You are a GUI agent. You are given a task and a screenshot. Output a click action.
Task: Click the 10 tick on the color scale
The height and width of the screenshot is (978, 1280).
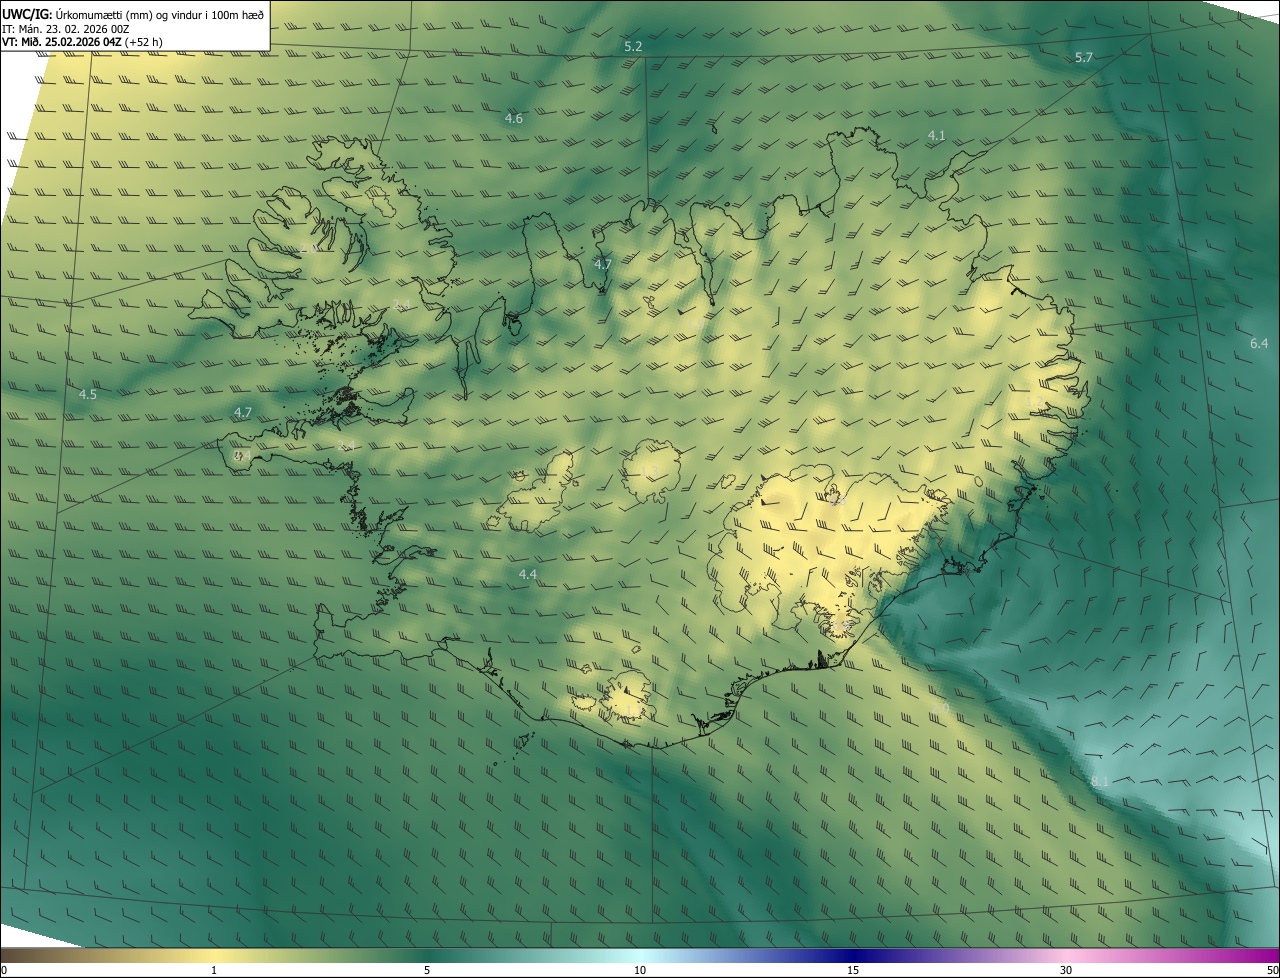click(x=640, y=970)
